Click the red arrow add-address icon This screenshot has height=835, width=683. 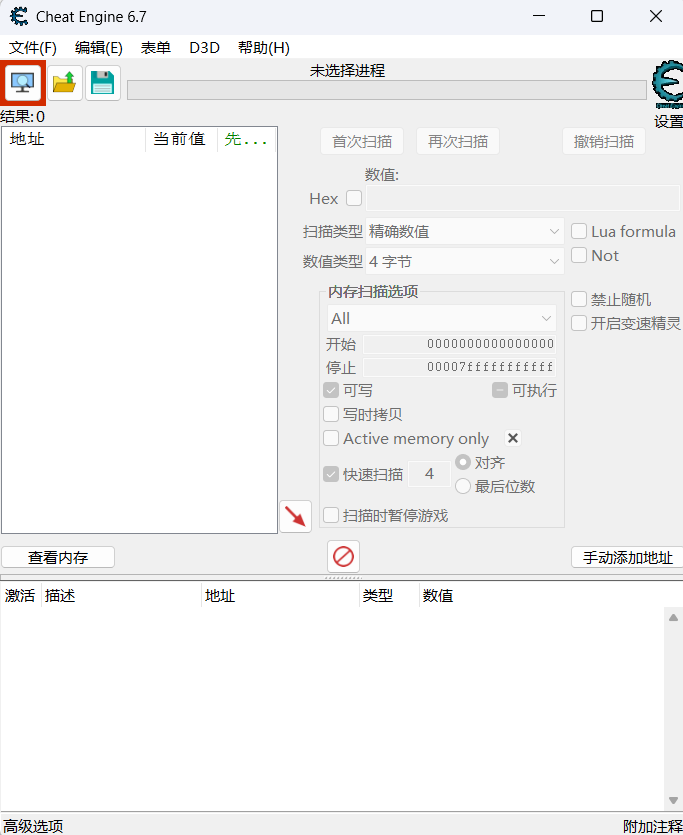point(295,516)
